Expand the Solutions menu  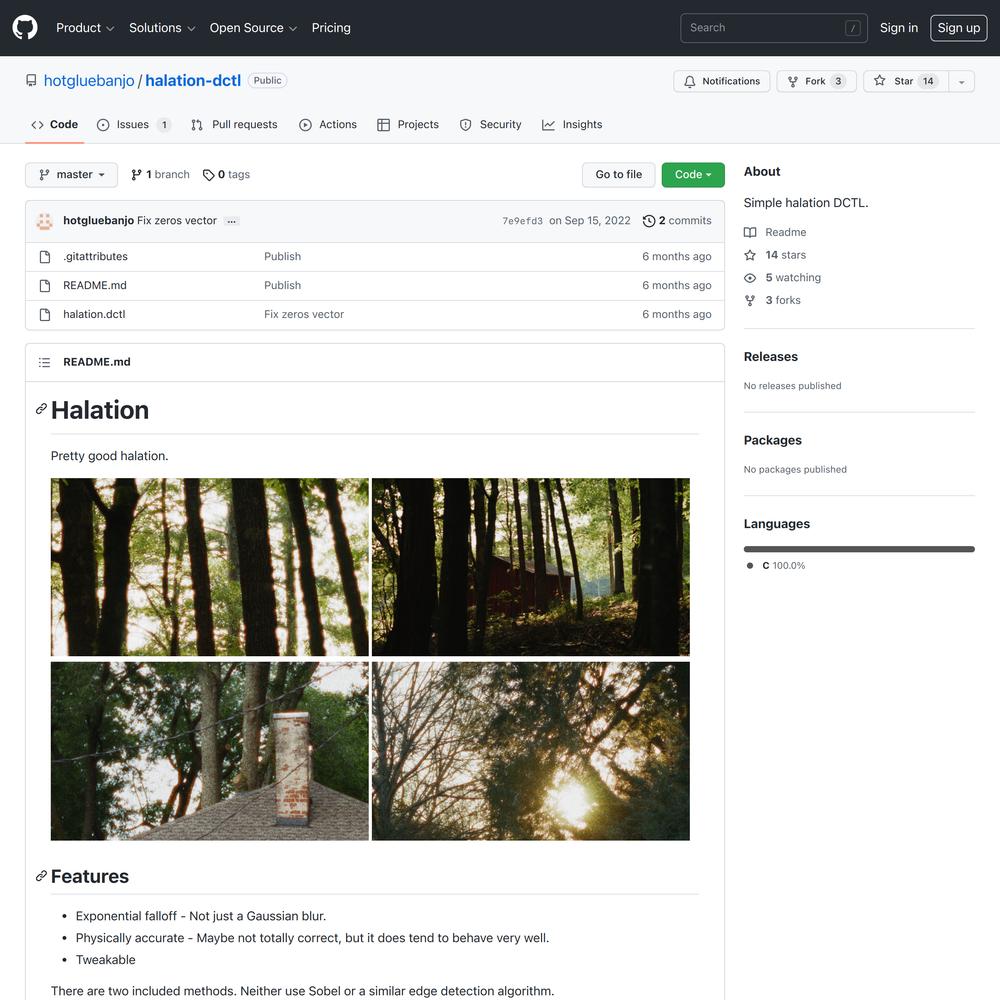coord(162,28)
